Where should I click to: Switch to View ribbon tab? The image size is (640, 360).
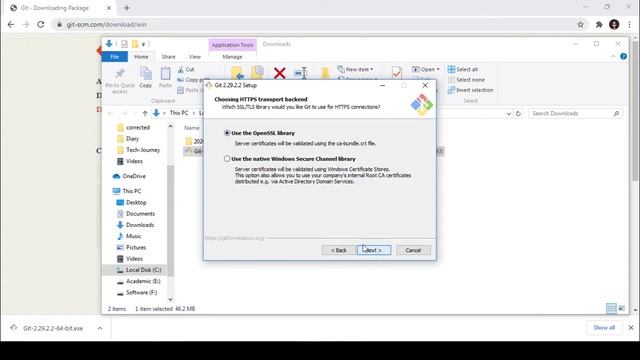point(195,57)
